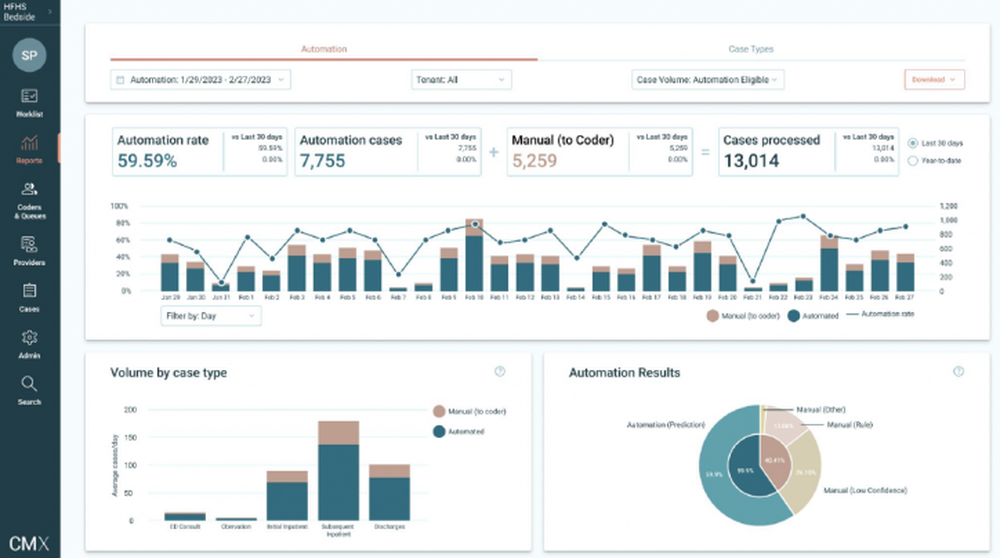Click Automation (Prediction) pie slice label

pyautogui.click(x=666, y=425)
